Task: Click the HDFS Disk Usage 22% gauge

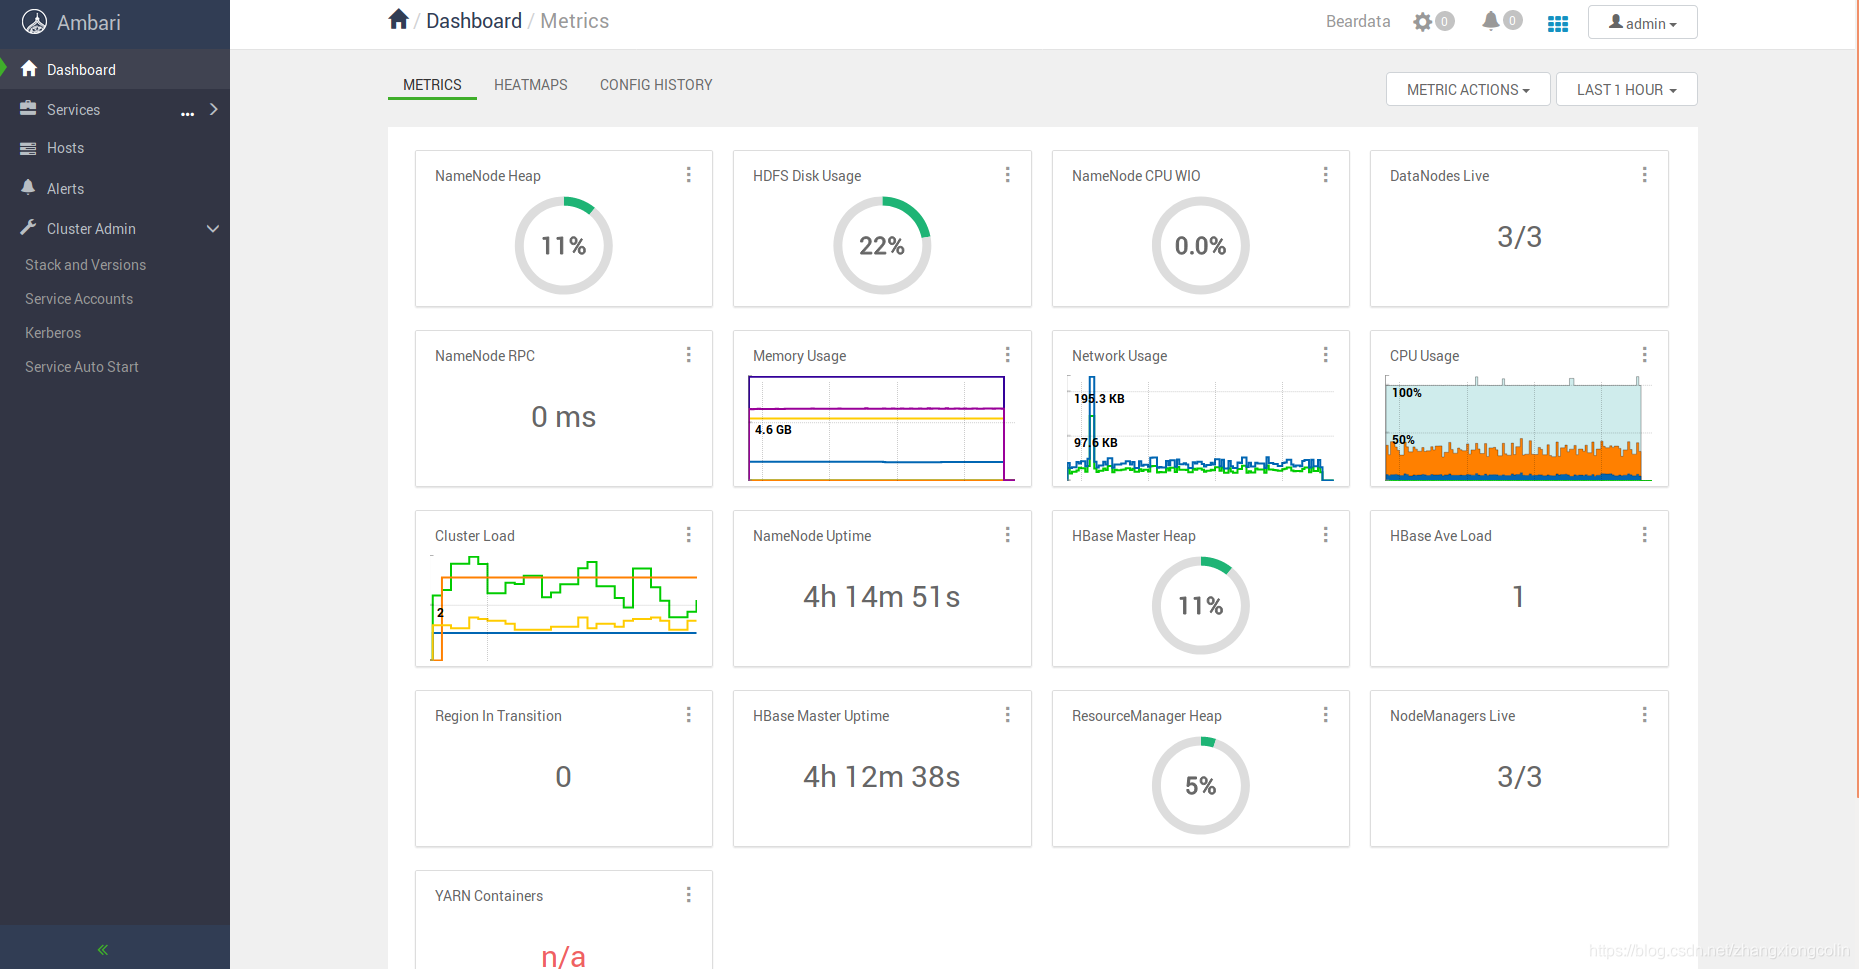Action: pos(882,245)
